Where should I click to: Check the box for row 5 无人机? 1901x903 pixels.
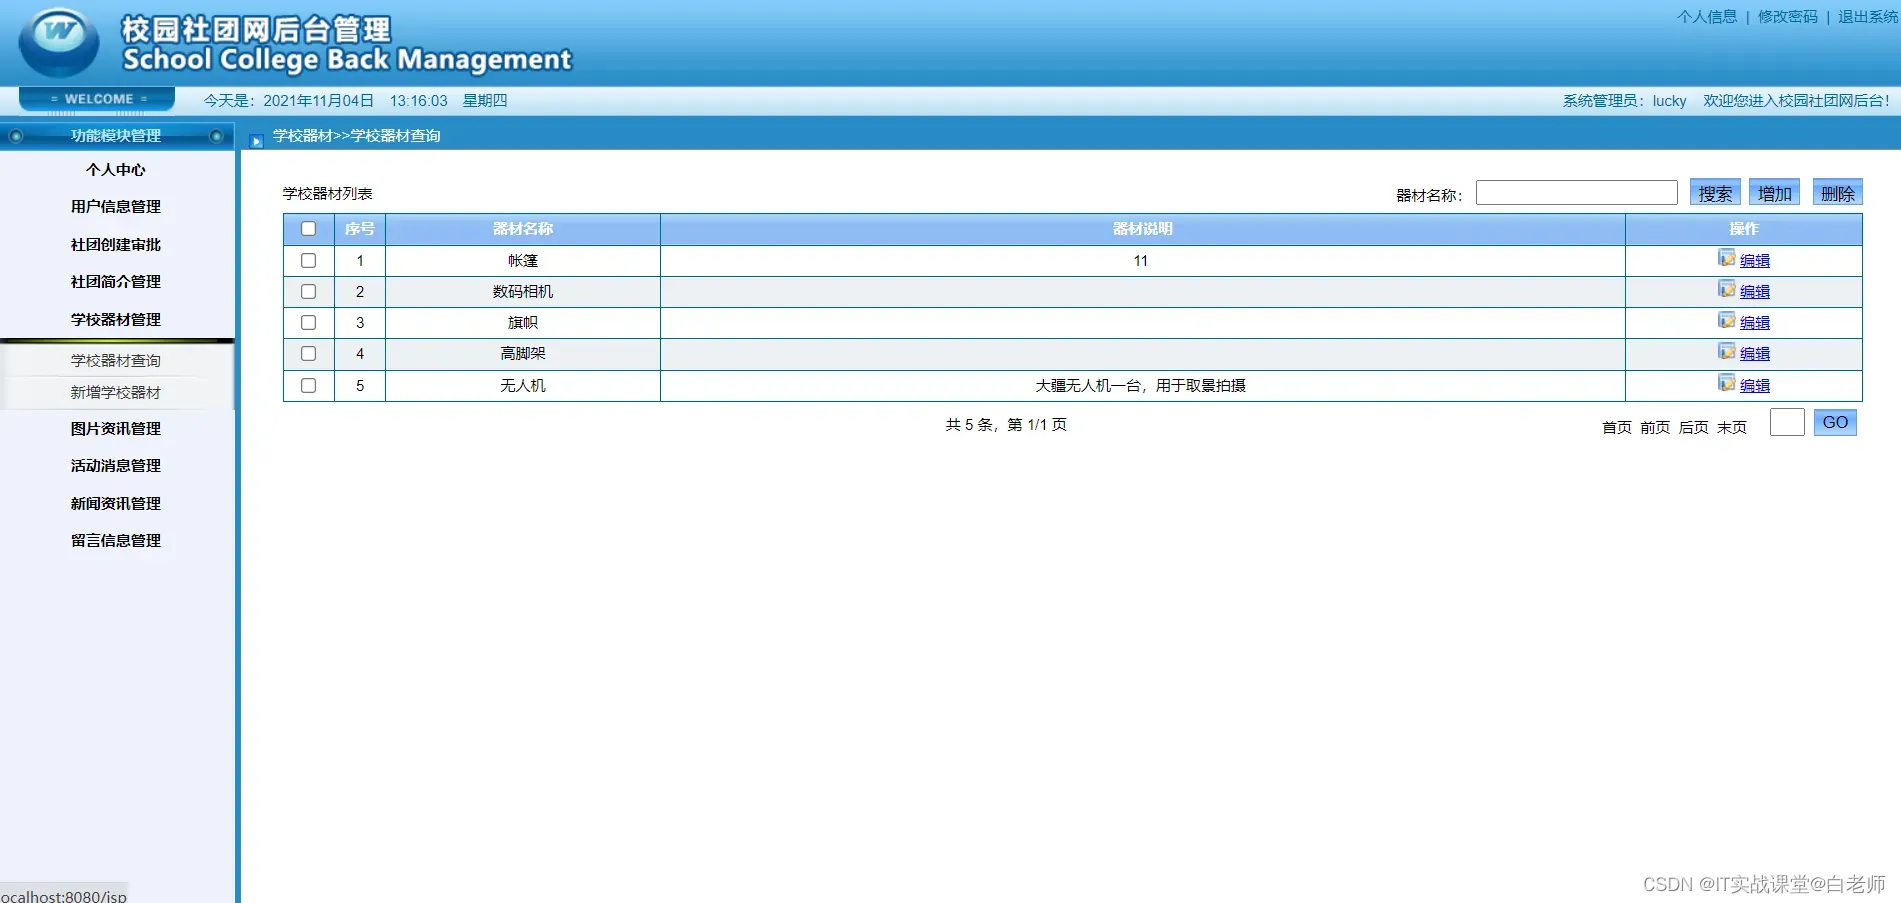(309, 385)
